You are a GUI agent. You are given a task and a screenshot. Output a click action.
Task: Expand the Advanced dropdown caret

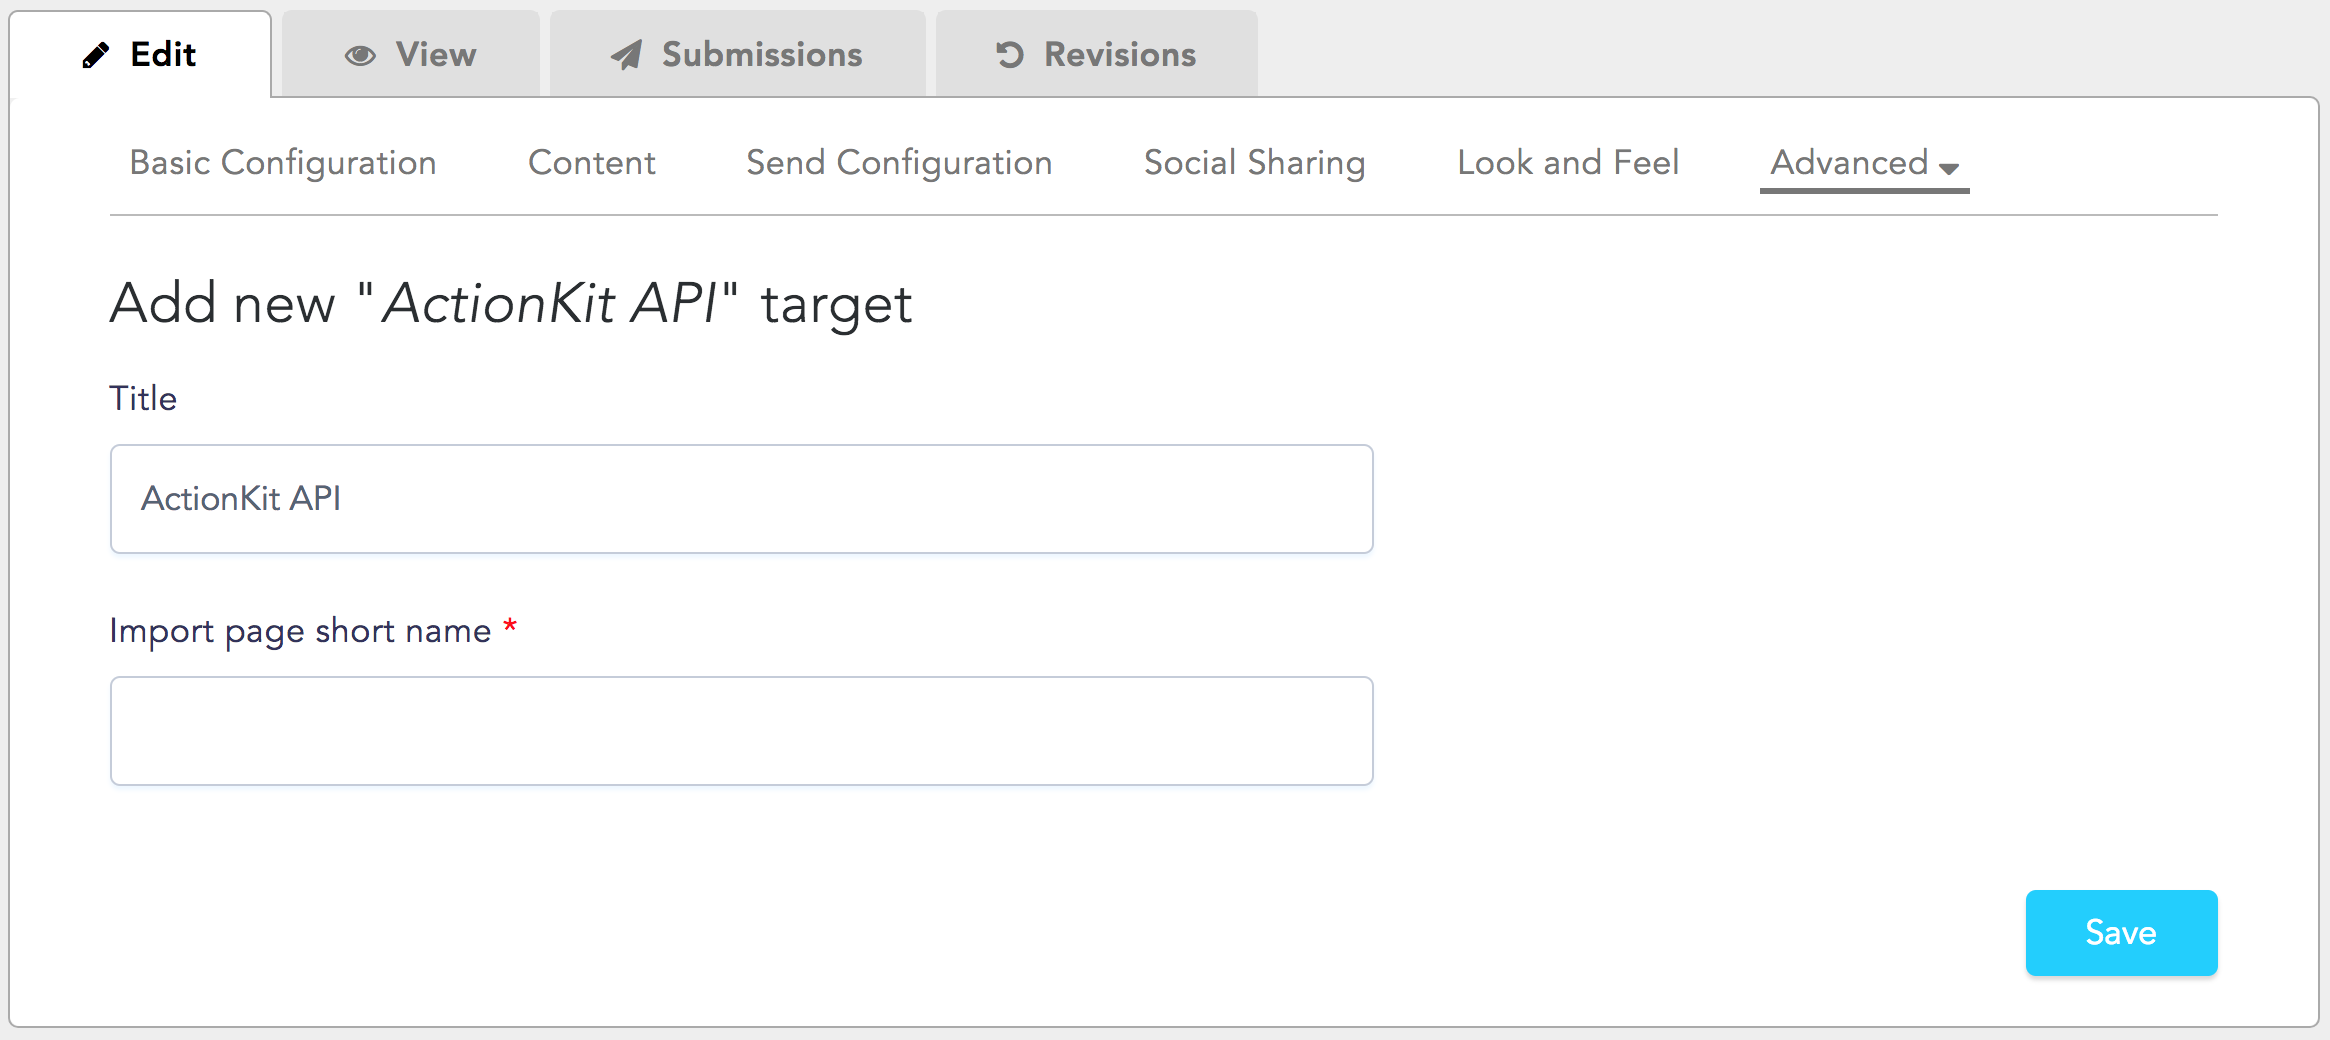click(1949, 168)
